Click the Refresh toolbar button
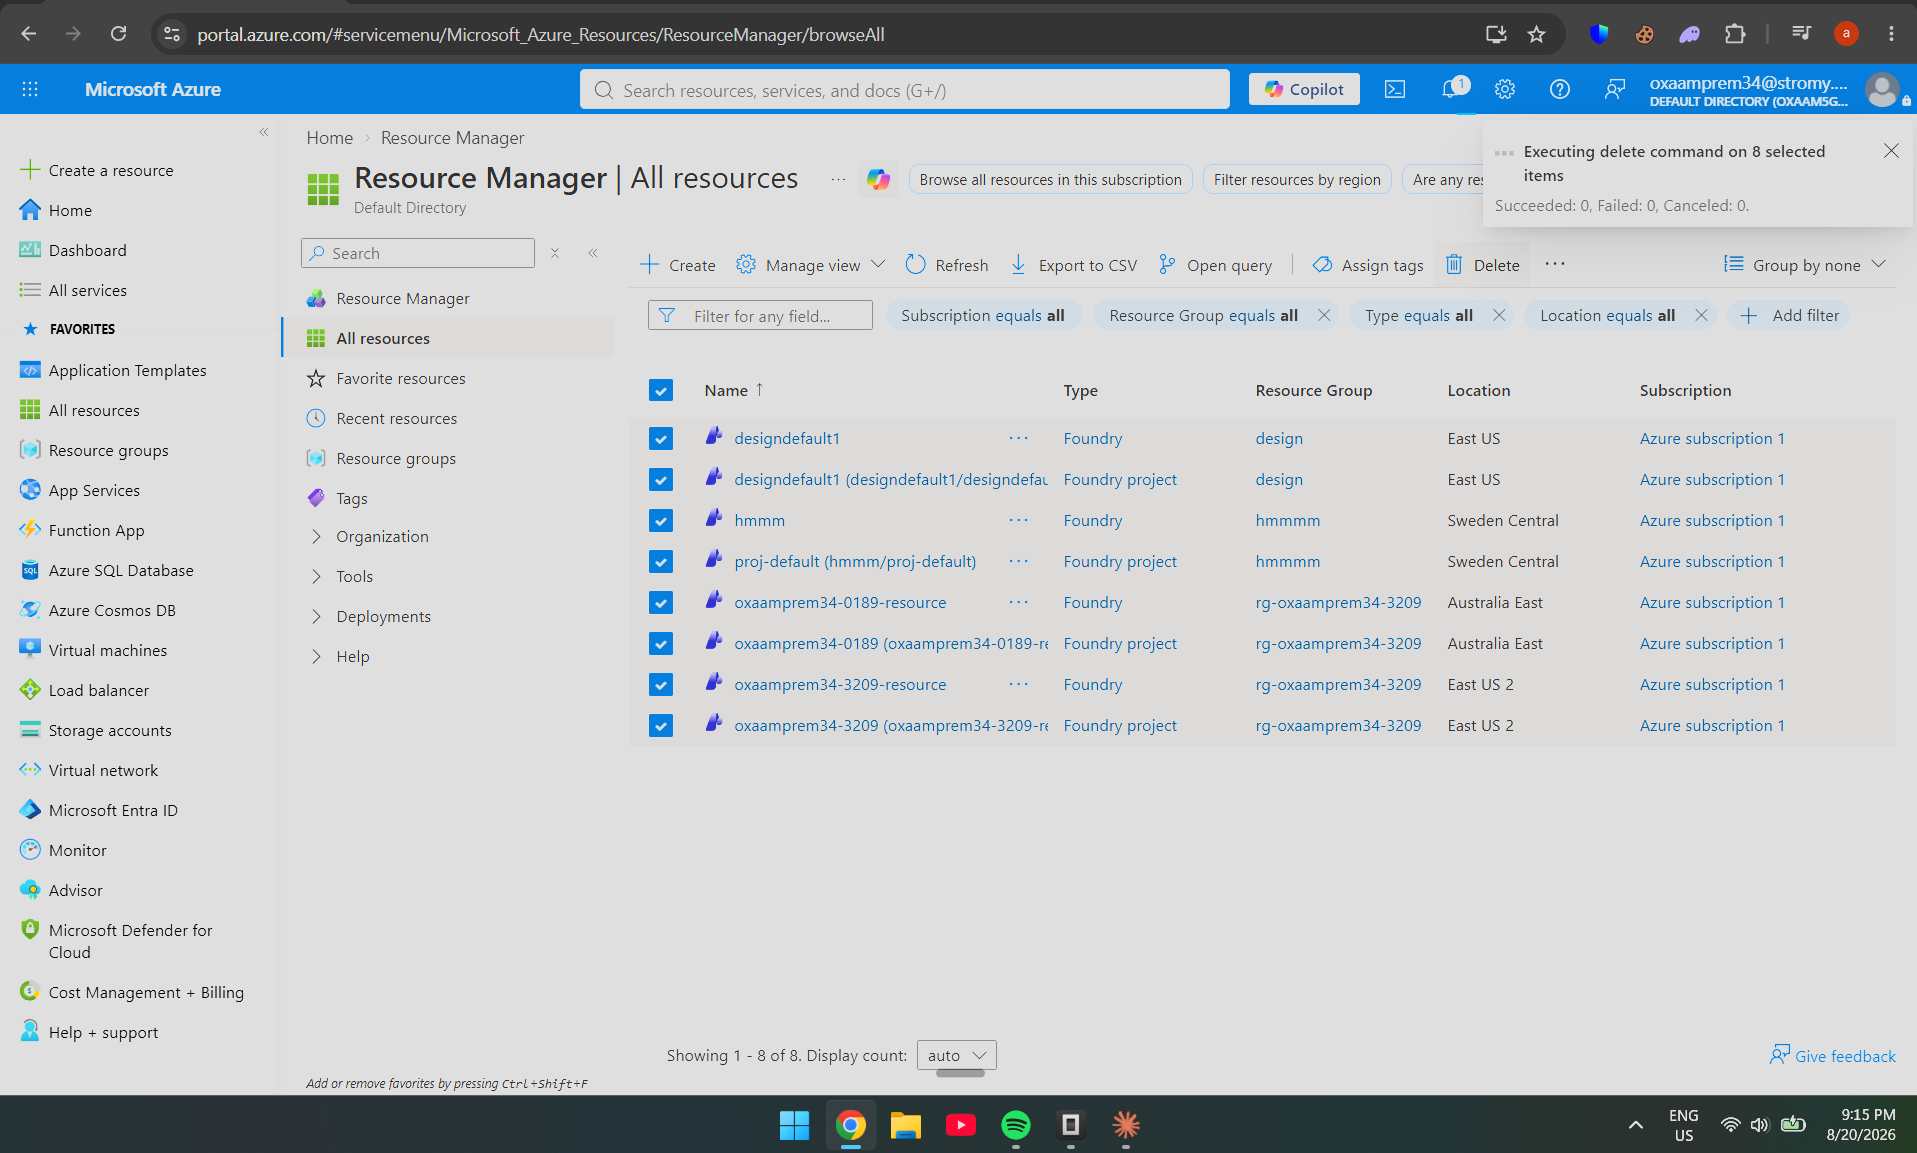The width and height of the screenshot is (1917, 1153). click(946, 265)
